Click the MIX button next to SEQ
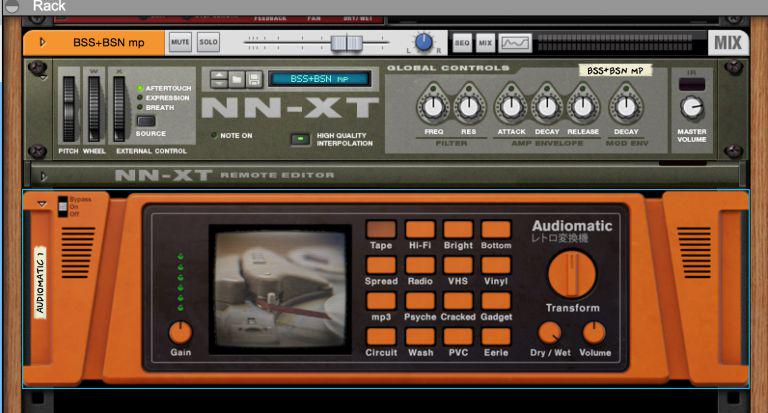The height and width of the screenshot is (413, 768). pos(485,43)
